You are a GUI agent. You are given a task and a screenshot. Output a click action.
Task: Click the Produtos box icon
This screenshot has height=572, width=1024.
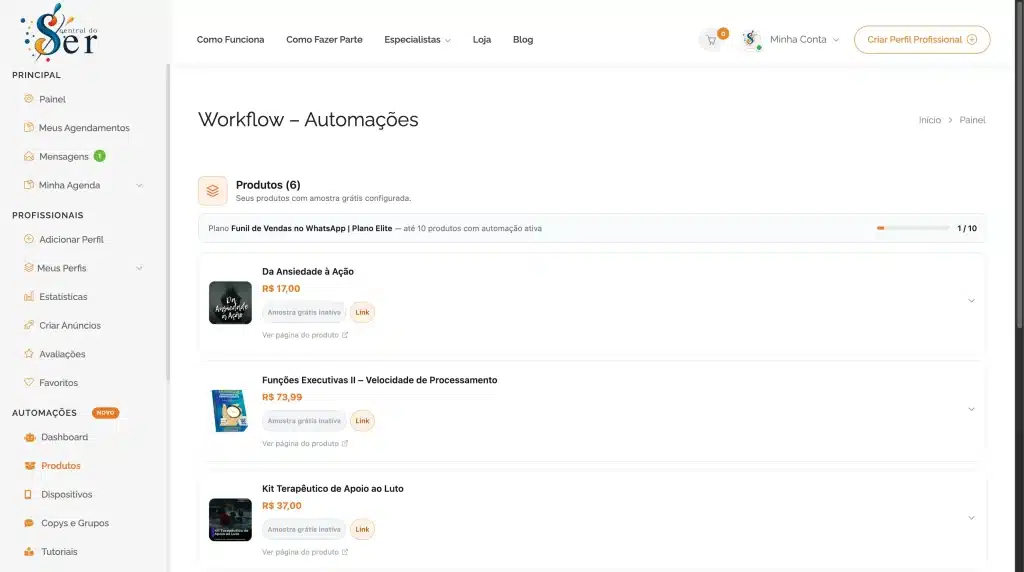click(x=29, y=466)
